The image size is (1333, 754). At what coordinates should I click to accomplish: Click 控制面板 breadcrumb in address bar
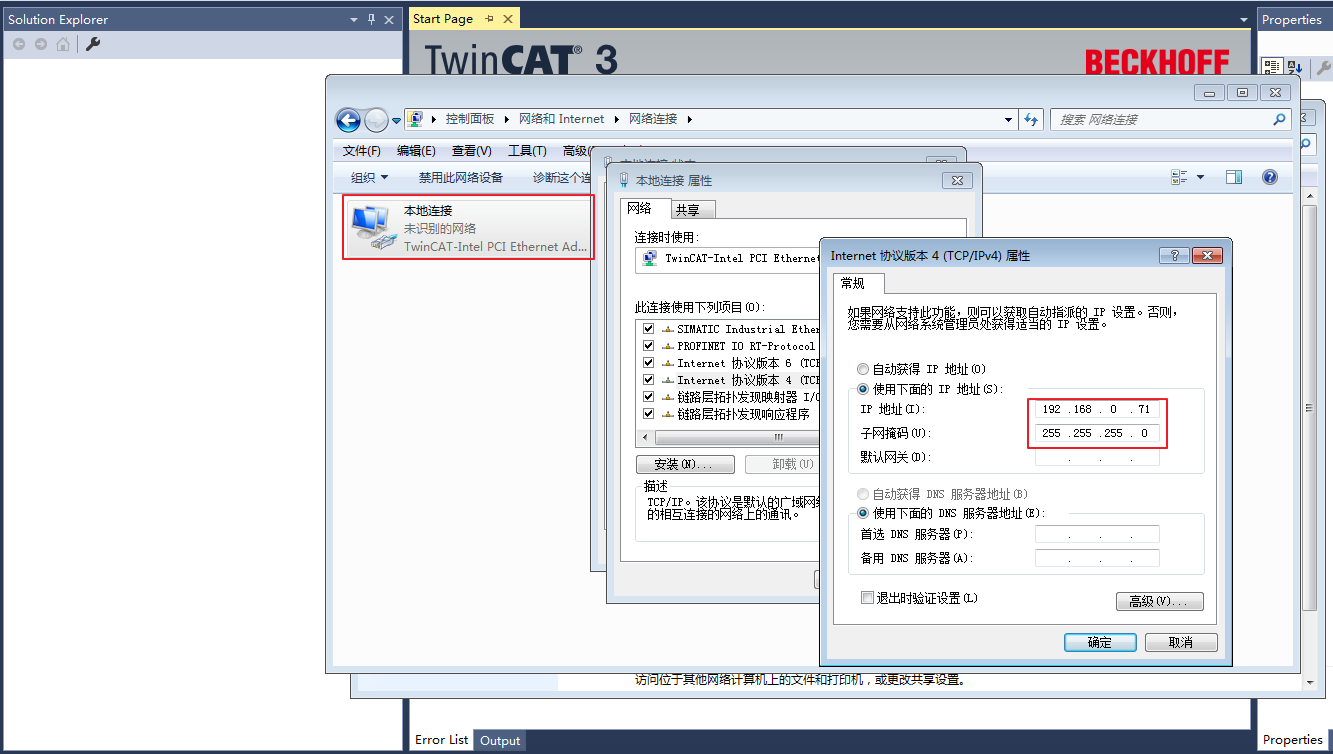coord(470,119)
